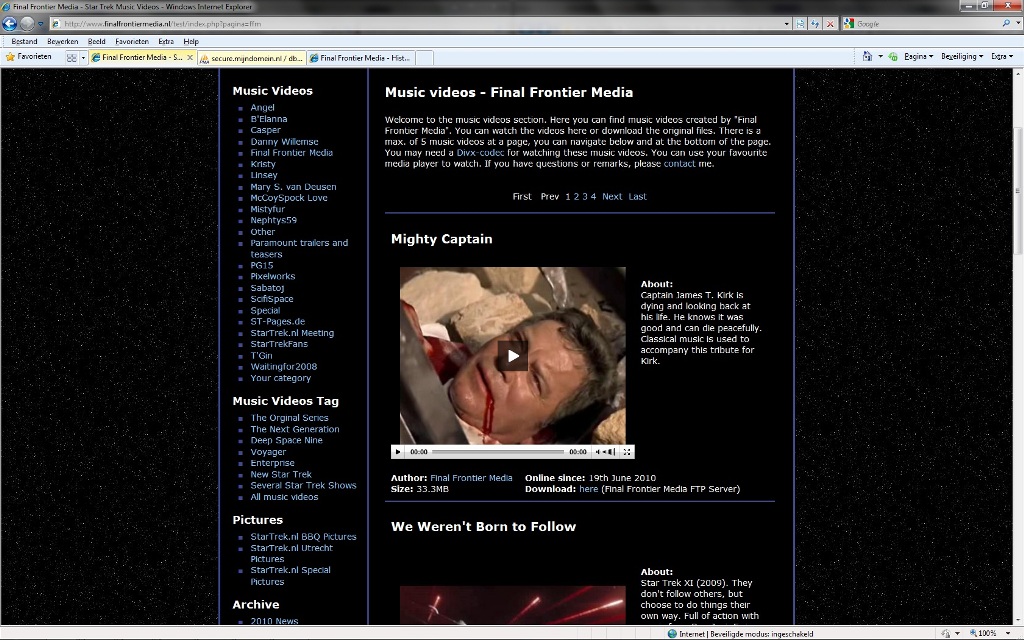The height and width of the screenshot is (640, 1024).
Task: Open the Bestand menu
Action: [x=24, y=41]
